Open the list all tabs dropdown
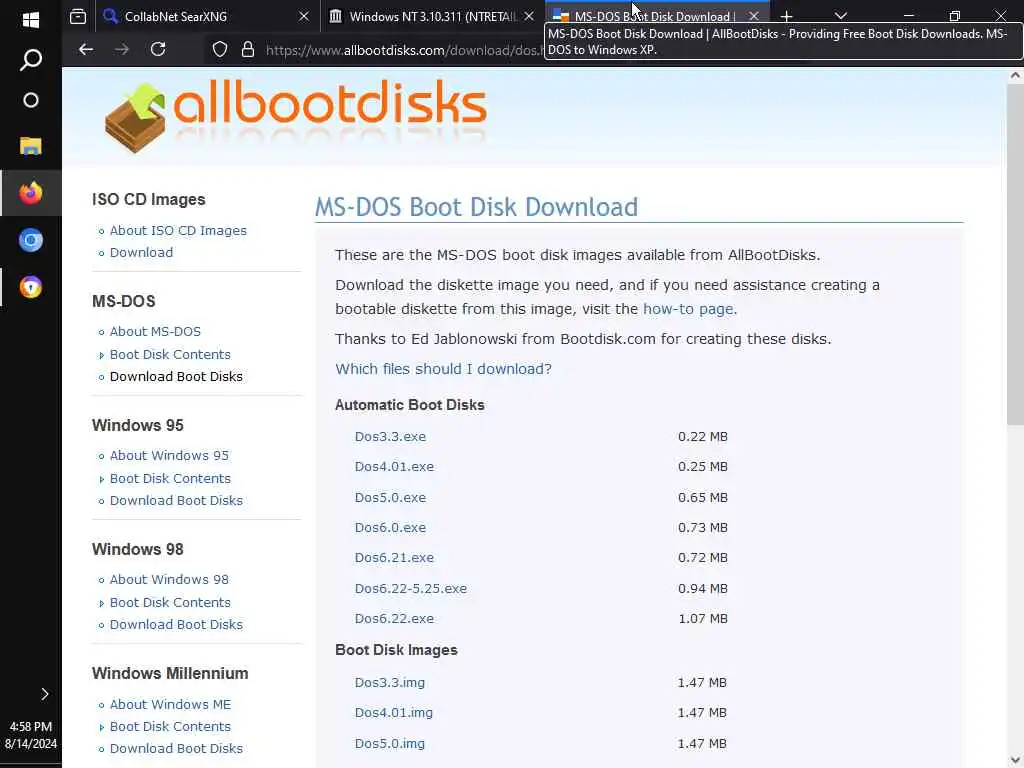1024x768 pixels. point(840,16)
